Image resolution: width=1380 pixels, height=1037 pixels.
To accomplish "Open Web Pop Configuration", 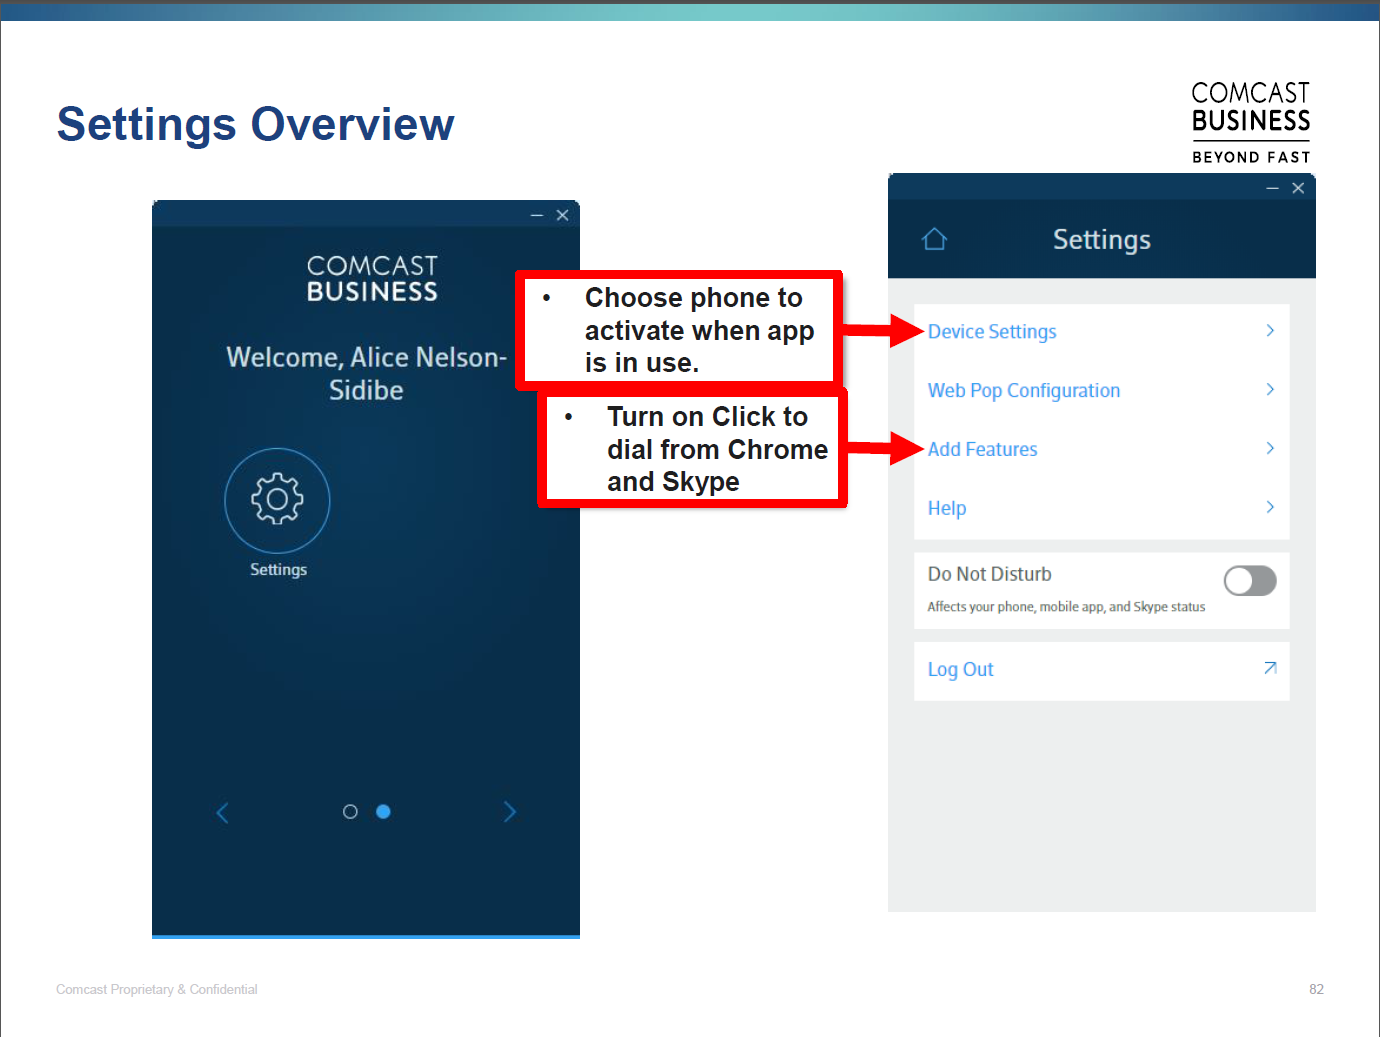I will [1102, 391].
